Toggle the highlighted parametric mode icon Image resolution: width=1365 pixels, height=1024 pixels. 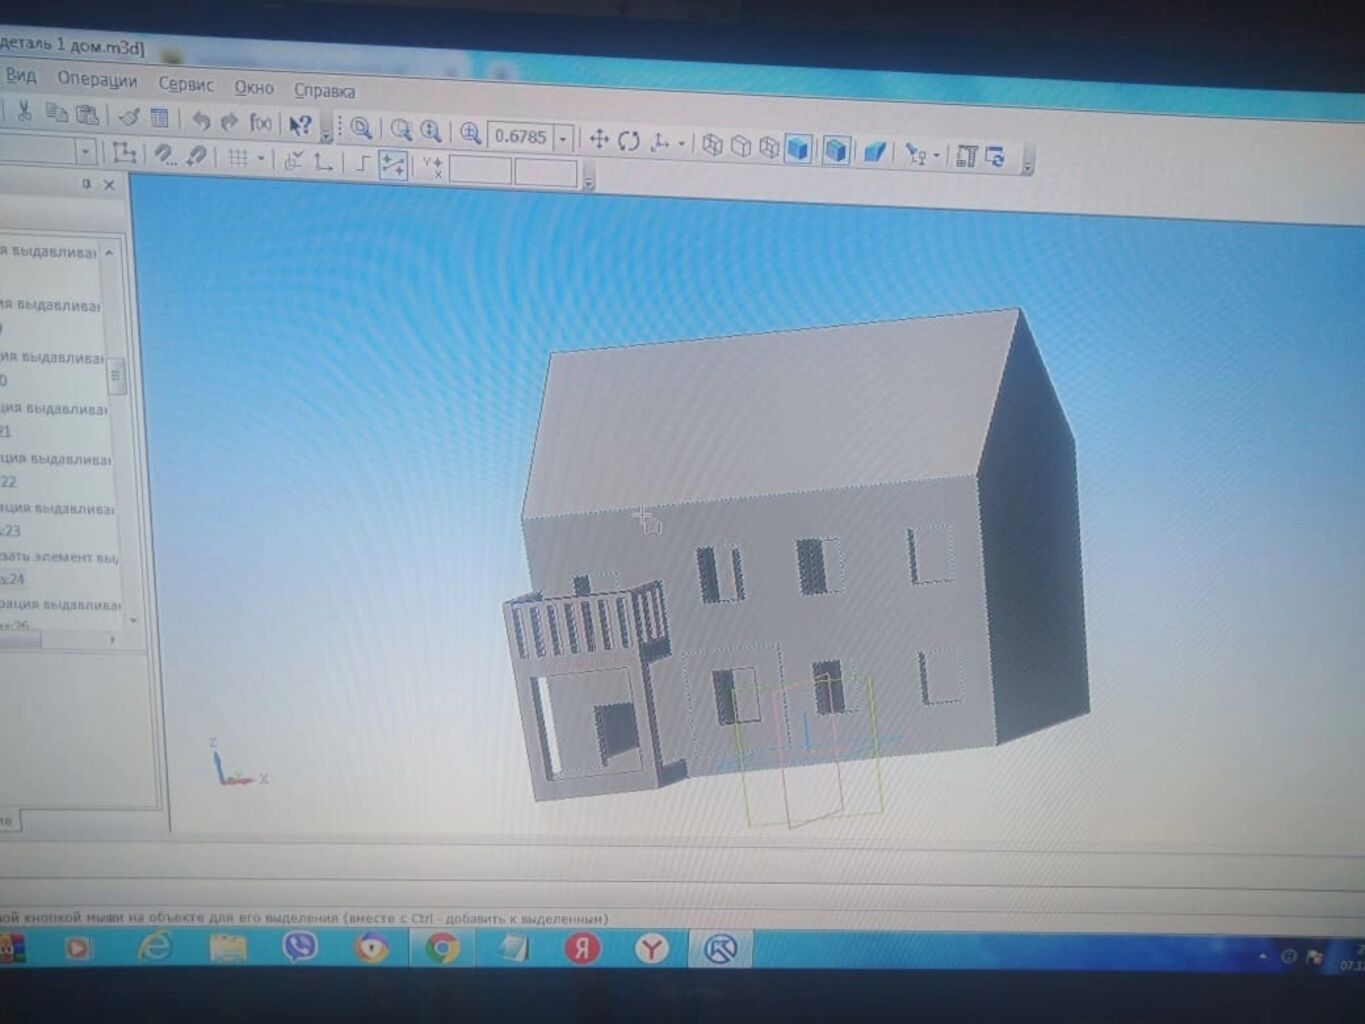393,165
